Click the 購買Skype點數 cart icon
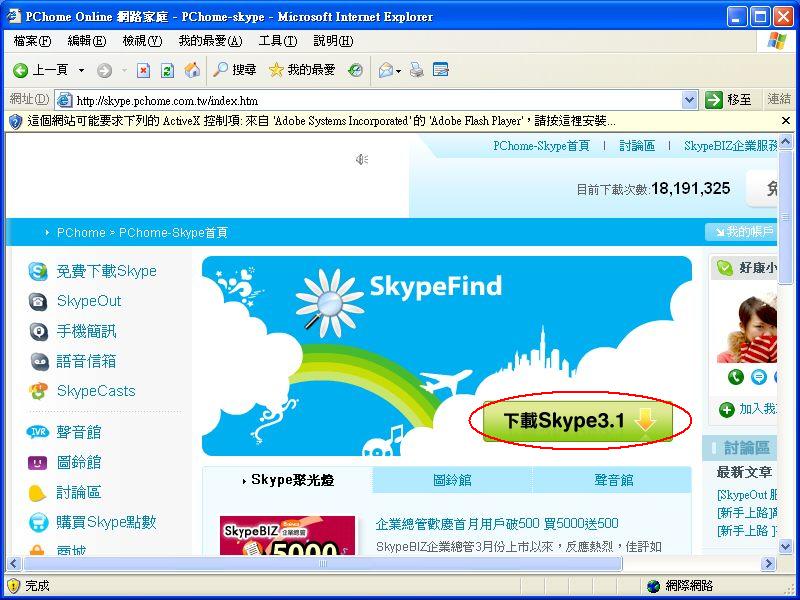 pyautogui.click(x=38, y=522)
